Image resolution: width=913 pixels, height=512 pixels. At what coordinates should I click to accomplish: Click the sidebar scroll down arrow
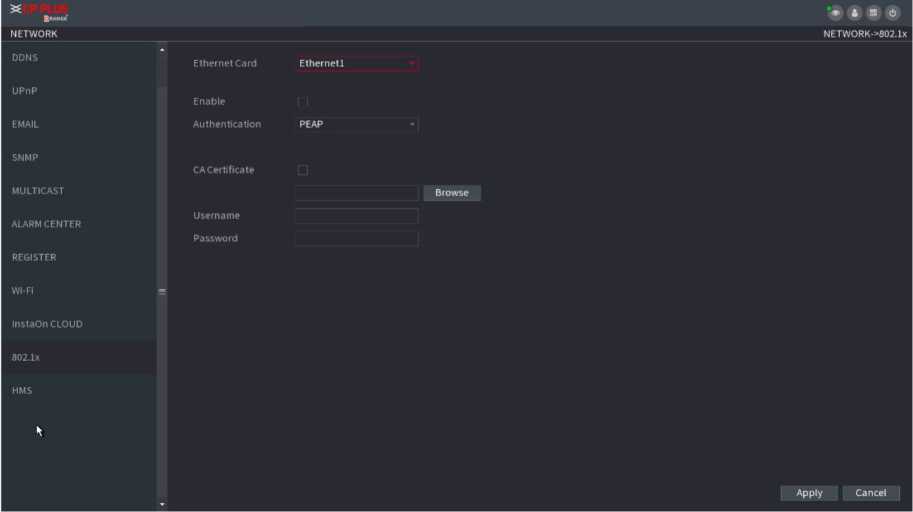pos(162,504)
